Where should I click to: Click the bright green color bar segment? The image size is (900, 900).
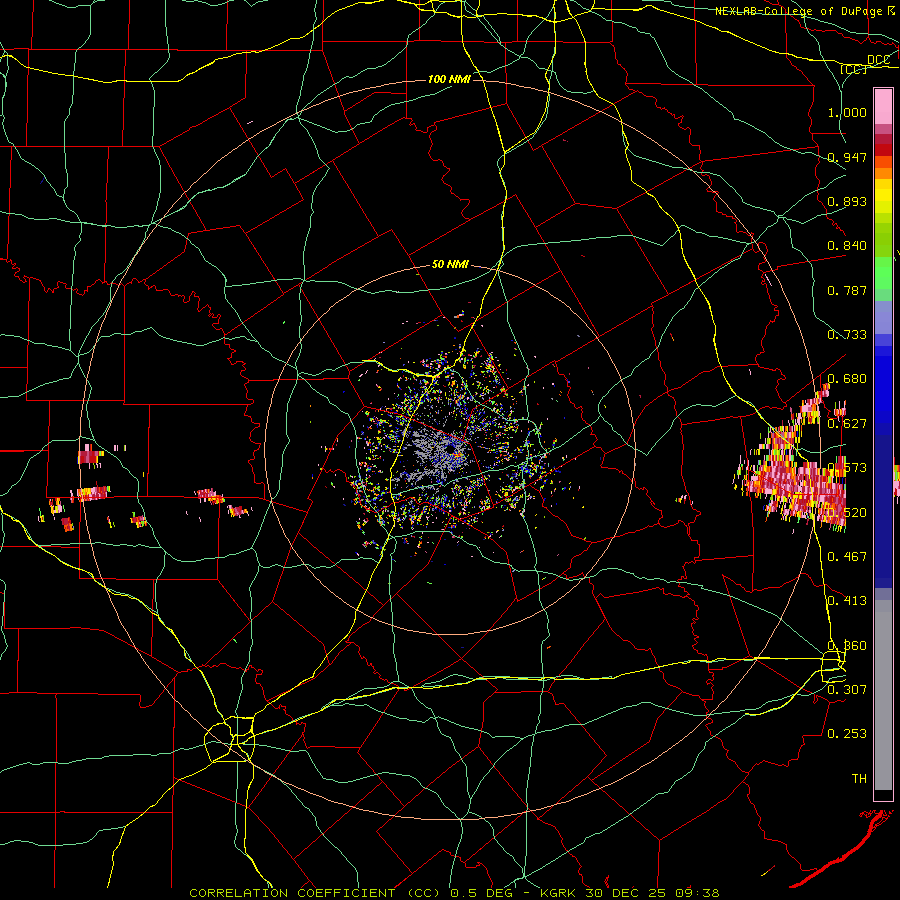(883, 273)
